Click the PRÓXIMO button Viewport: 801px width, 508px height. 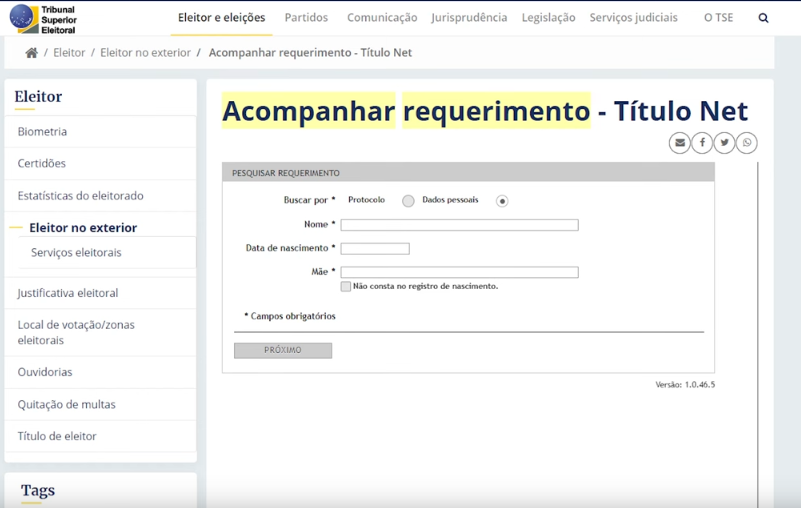click(283, 350)
